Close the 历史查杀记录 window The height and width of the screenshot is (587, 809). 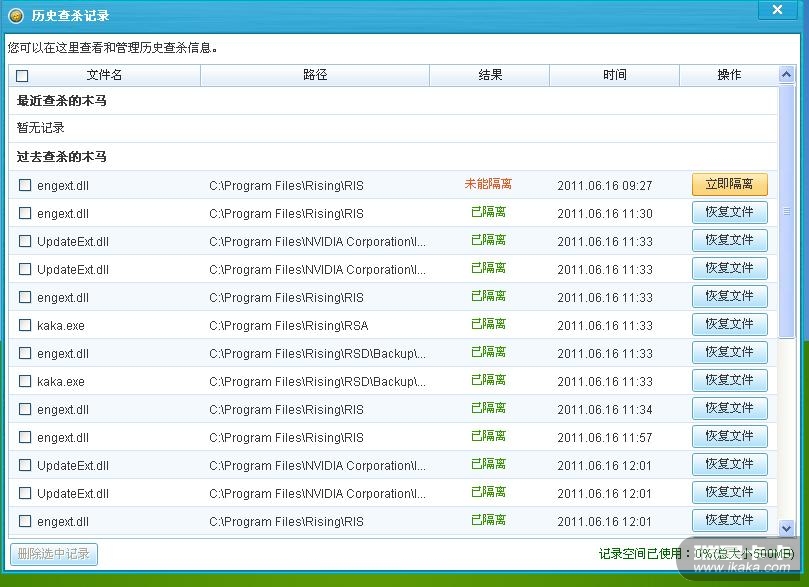pyautogui.click(x=778, y=10)
